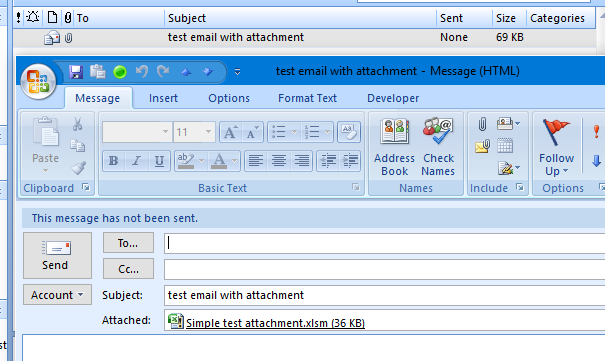This screenshot has height=361, width=605.
Task: Cut selection with the scissors icon
Action: pos(78,124)
